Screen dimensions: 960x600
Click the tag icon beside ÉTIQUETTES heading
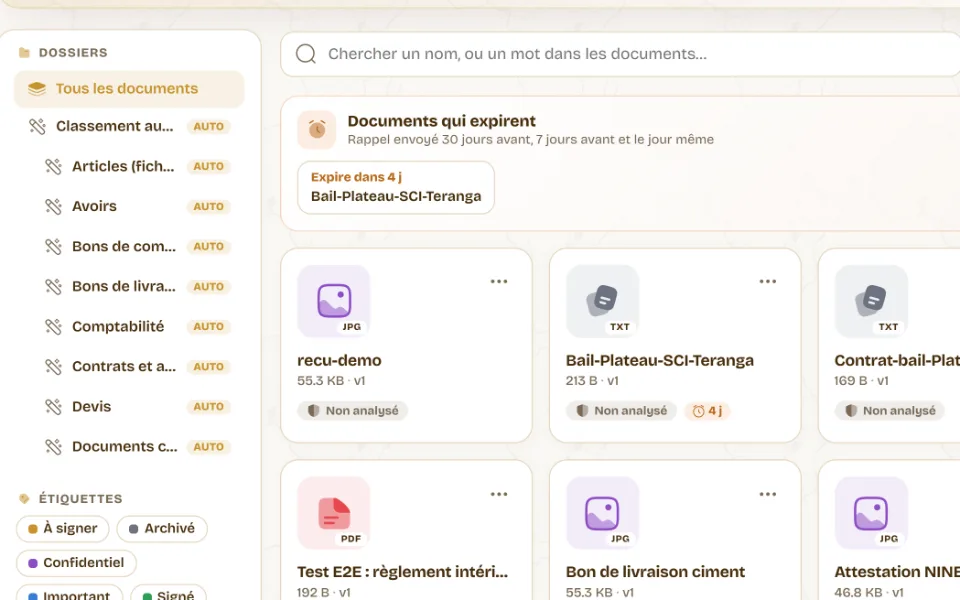pyautogui.click(x=24, y=498)
